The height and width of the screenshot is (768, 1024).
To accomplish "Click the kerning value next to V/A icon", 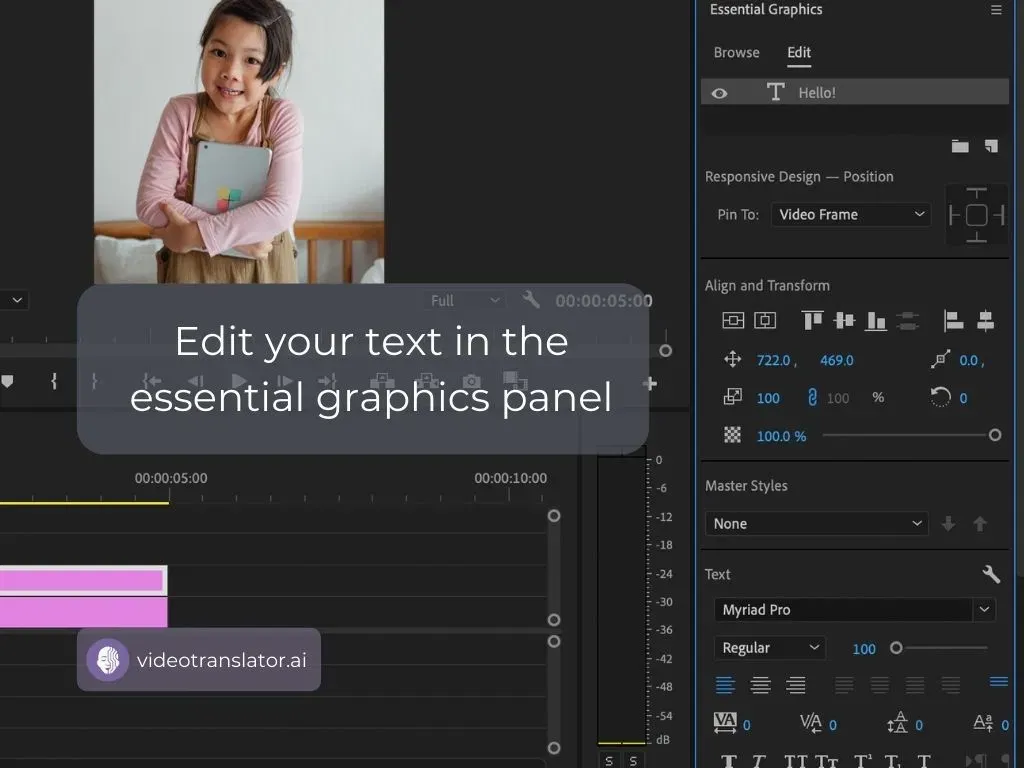I will click(x=833, y=725).
